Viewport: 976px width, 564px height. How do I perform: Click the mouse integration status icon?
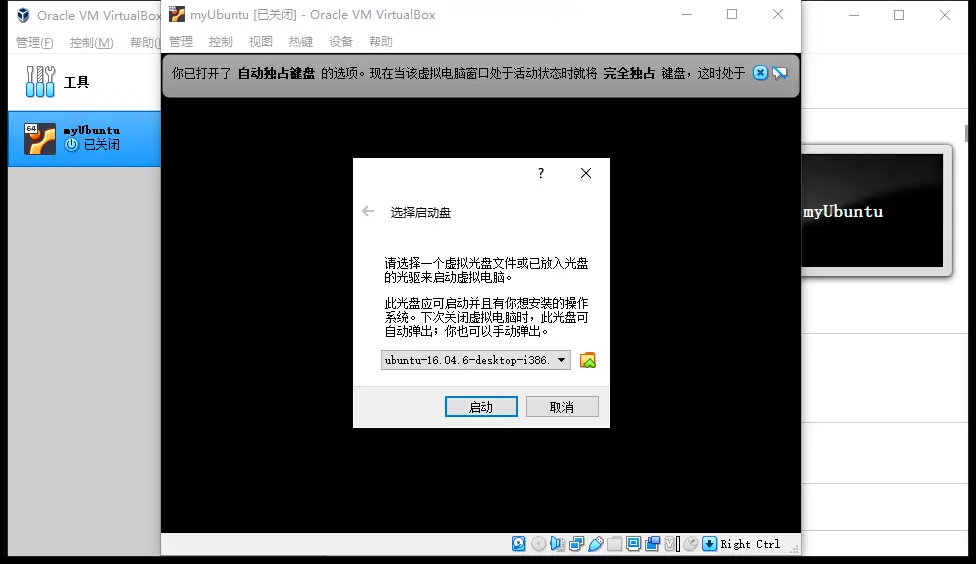690,544
